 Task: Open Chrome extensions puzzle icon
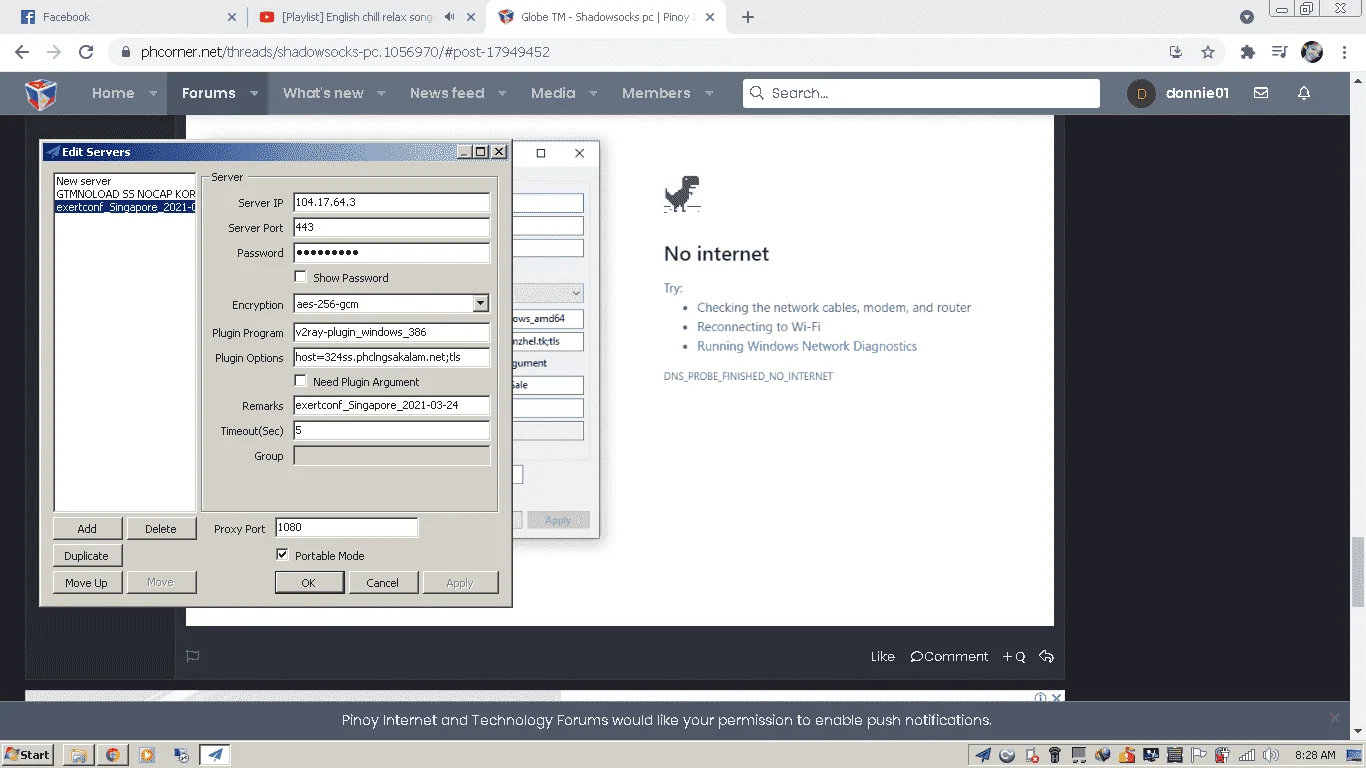click(1247, 52)
